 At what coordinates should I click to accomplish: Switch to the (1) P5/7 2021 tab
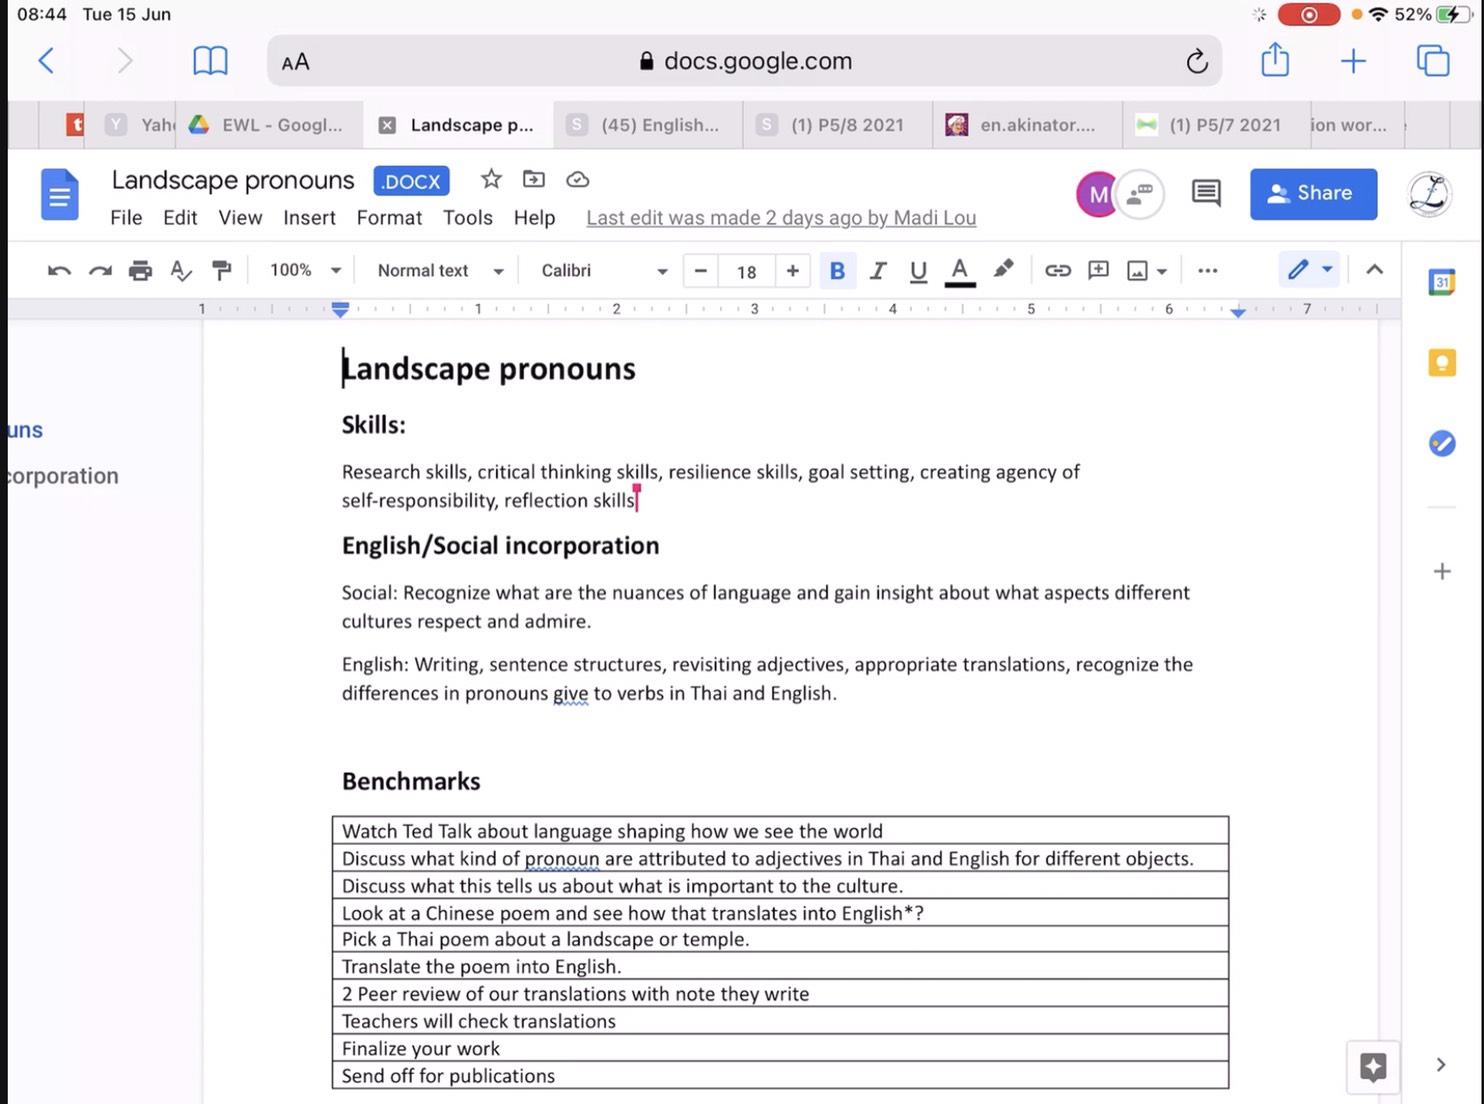pos(1214,125)
